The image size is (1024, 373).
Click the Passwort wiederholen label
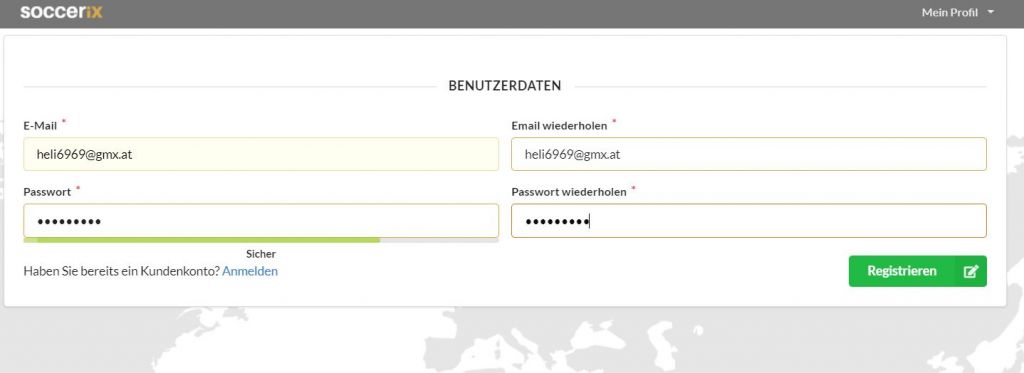(569, 192)
